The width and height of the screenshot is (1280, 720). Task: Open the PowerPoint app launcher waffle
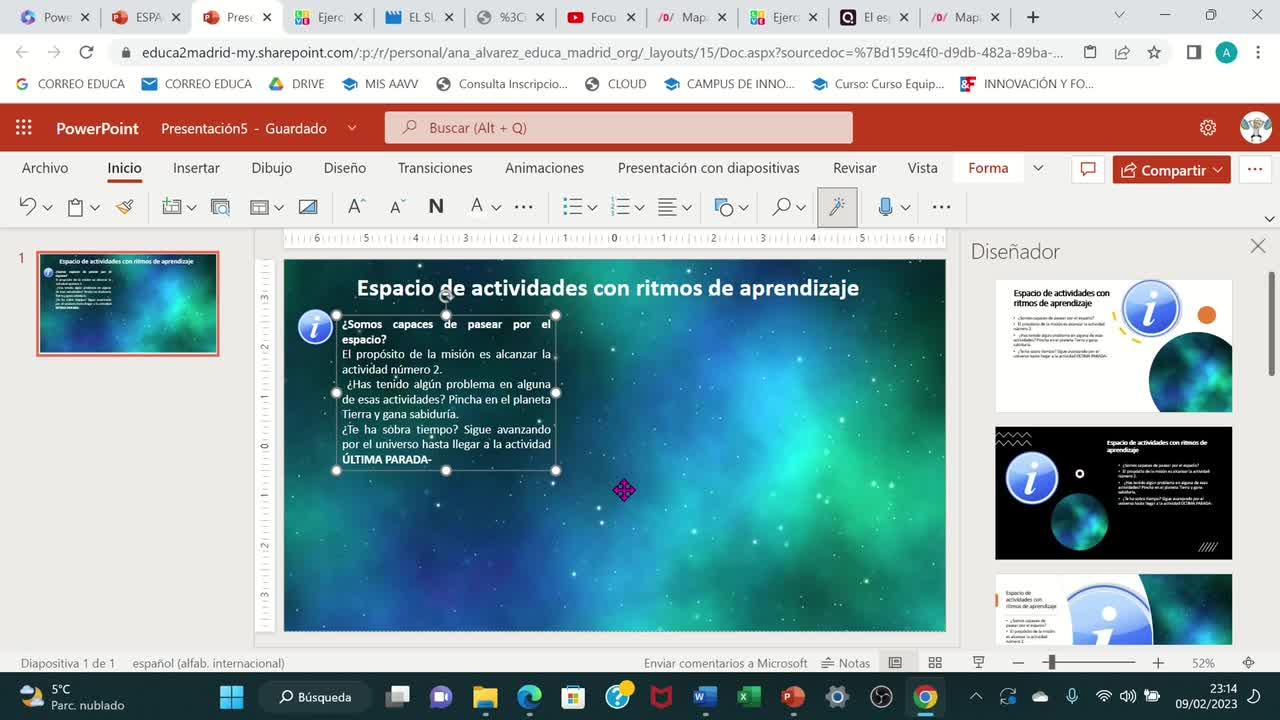pos(24,128)
